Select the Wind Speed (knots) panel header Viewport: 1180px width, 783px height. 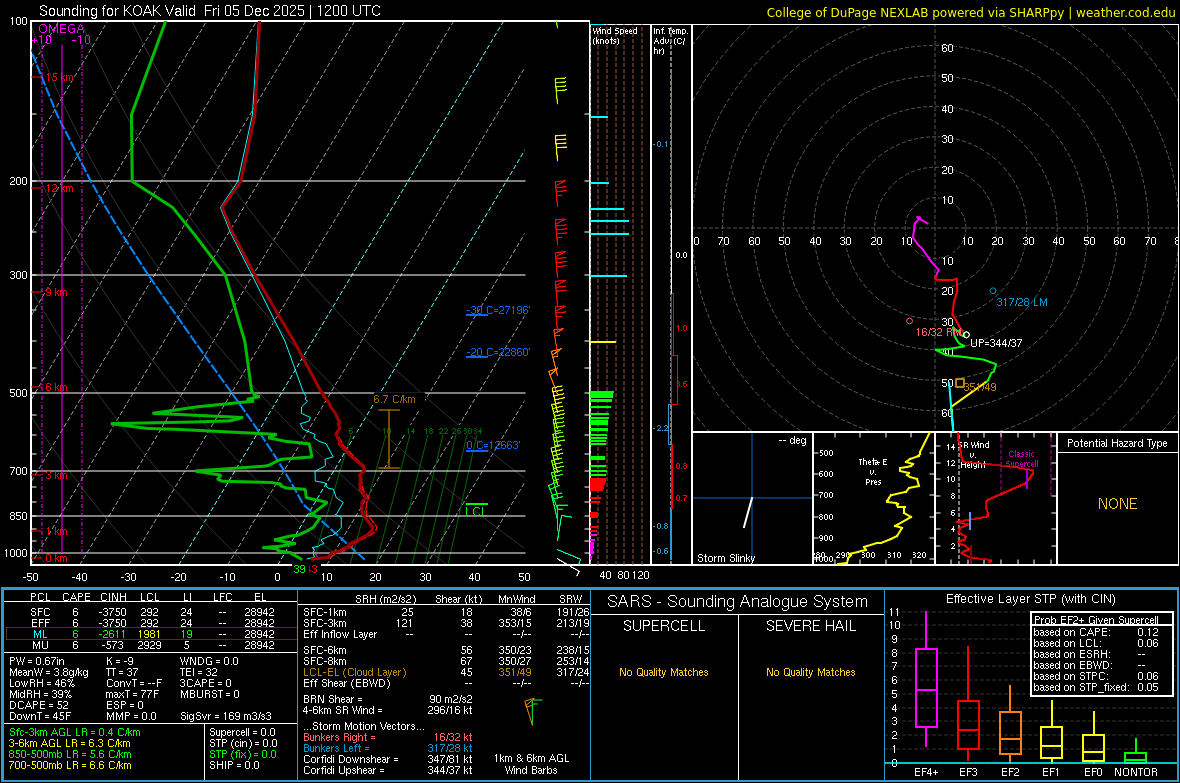pos(615,35)
